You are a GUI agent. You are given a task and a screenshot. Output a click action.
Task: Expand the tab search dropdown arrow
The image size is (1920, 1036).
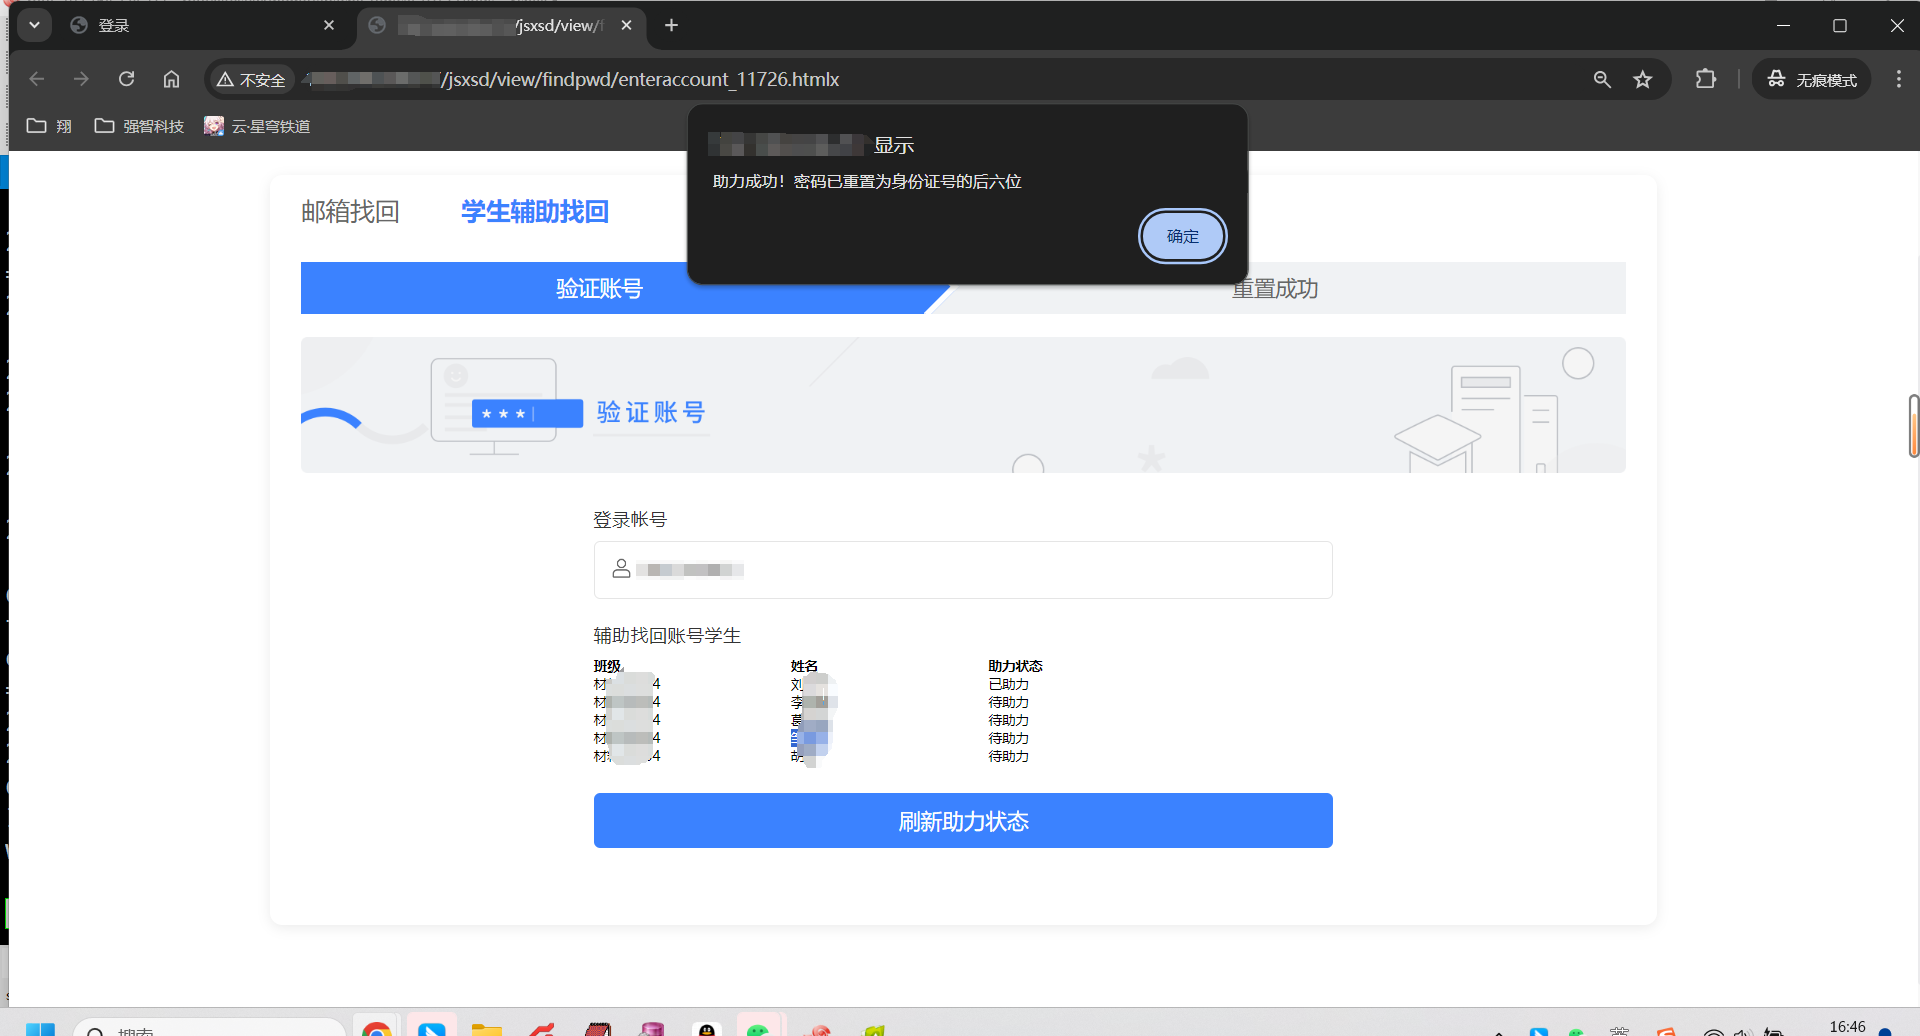(x=34, y=25)
